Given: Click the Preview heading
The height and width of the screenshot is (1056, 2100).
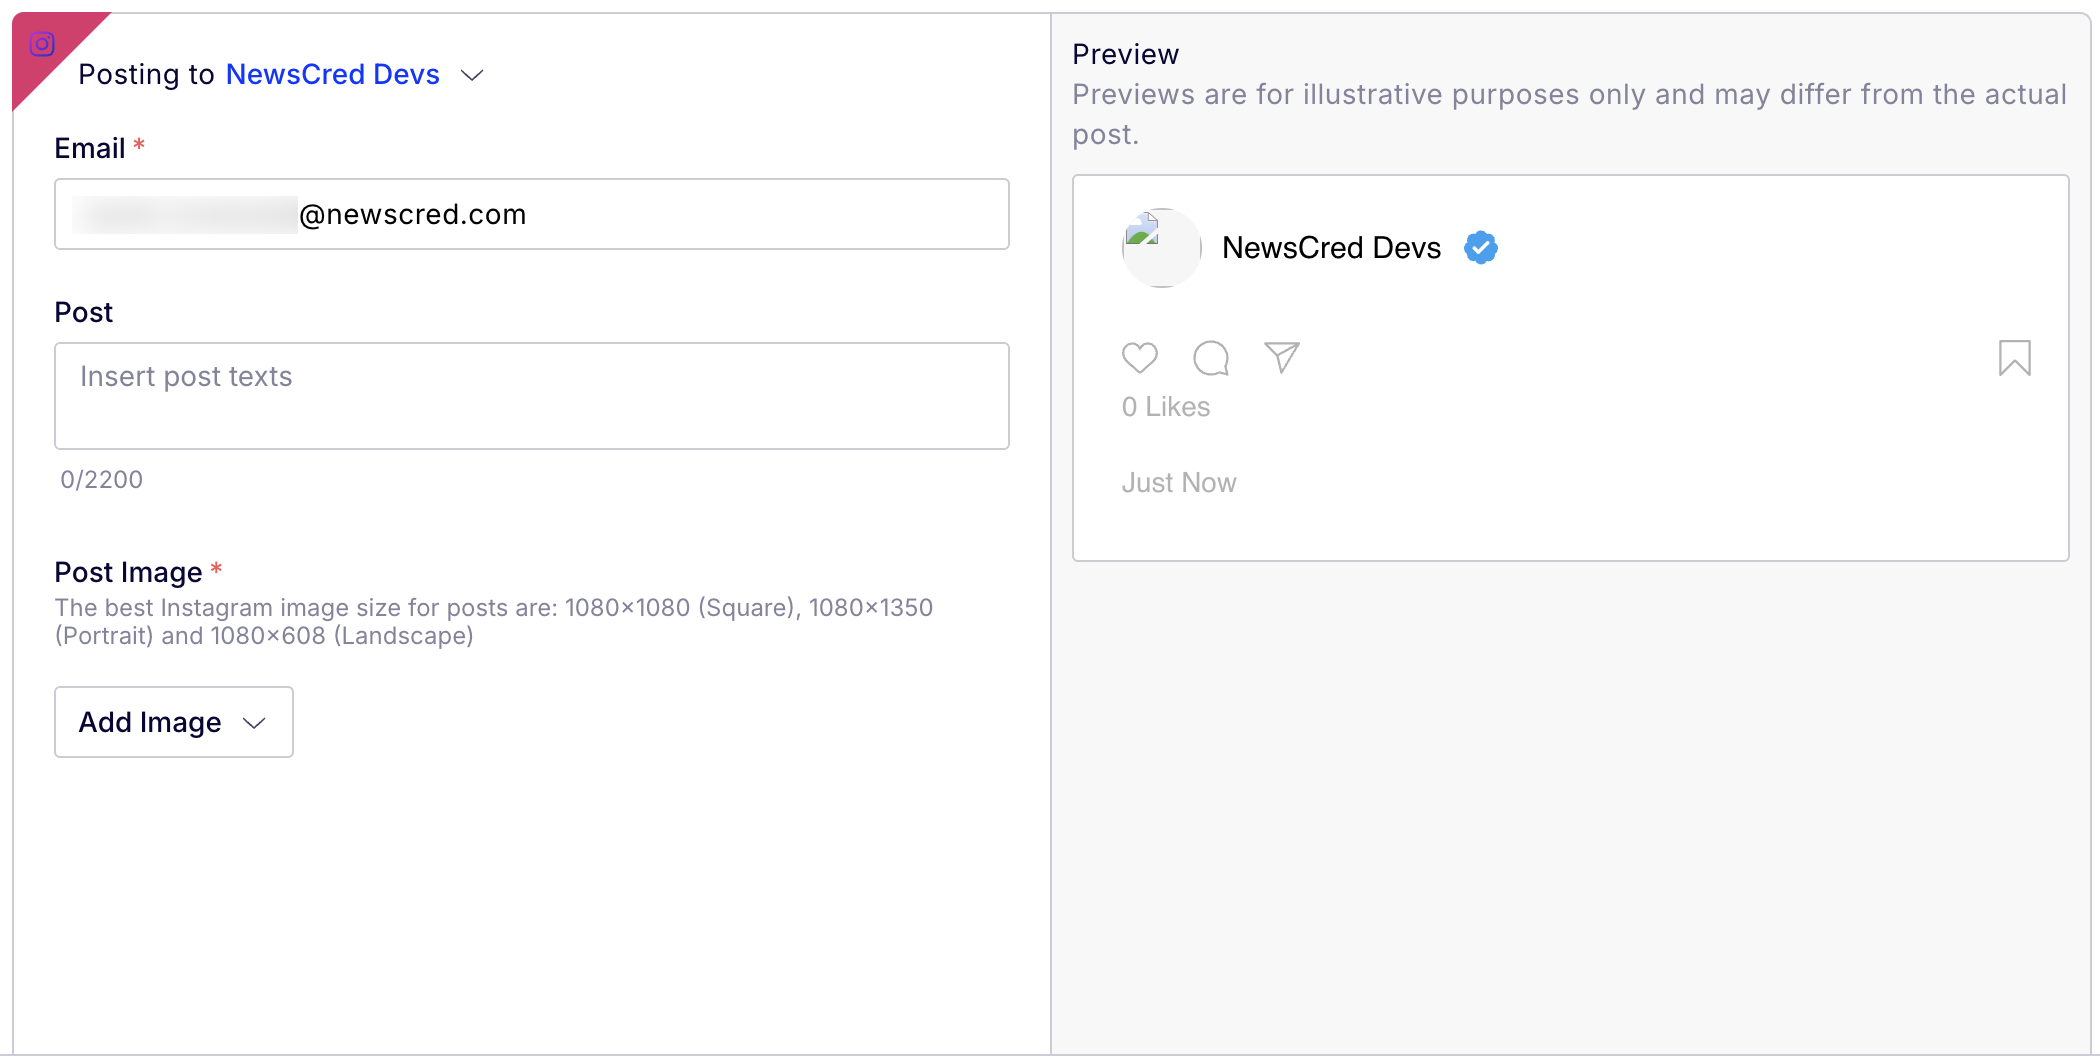Looking at the screenshot, I should [x=1126, y=54].
